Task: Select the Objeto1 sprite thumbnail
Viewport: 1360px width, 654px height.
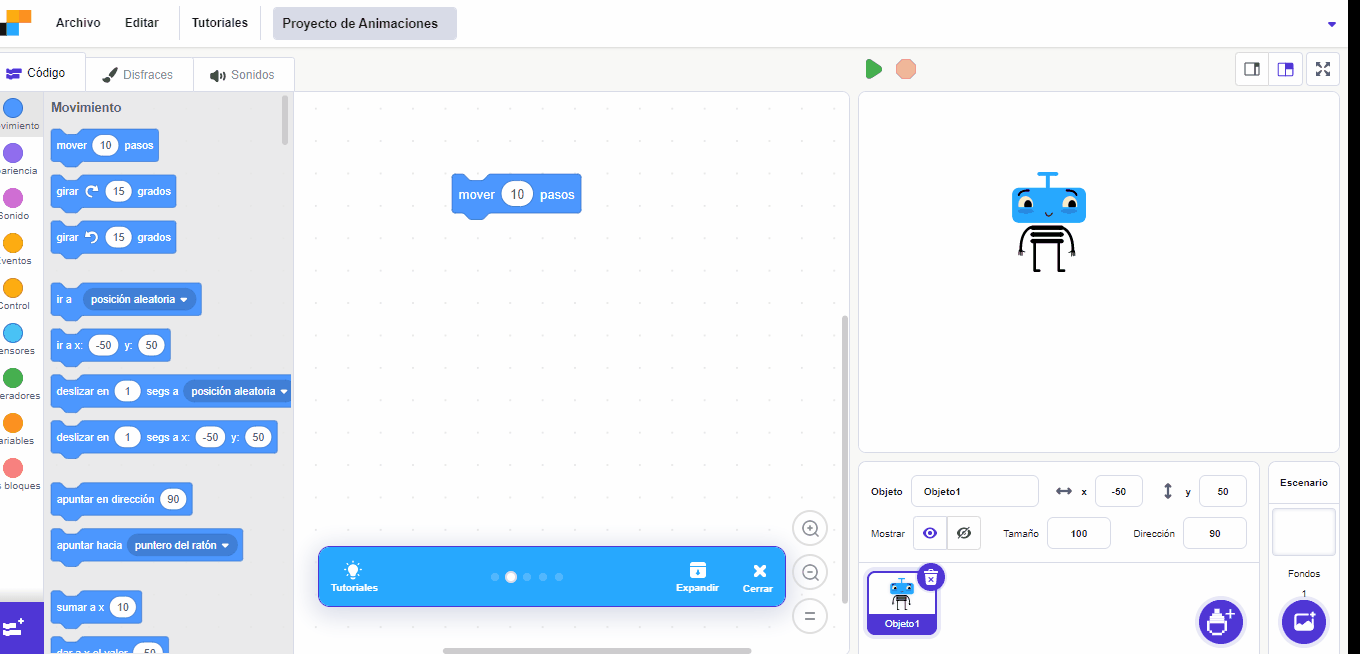Action: coord(902,603)
